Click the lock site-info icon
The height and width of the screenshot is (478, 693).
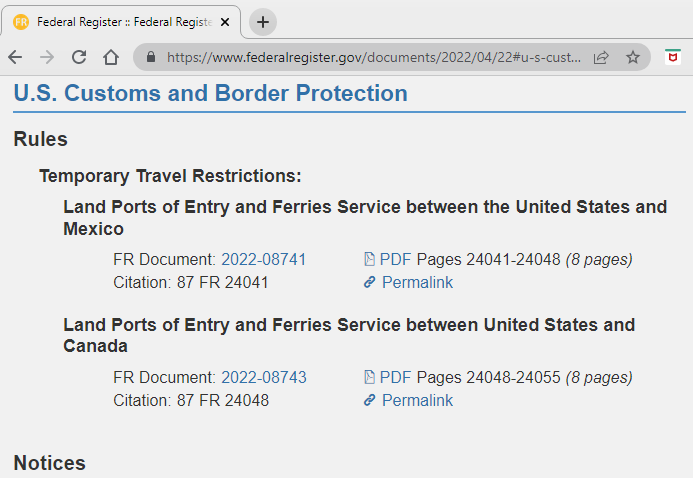[151, 57]
